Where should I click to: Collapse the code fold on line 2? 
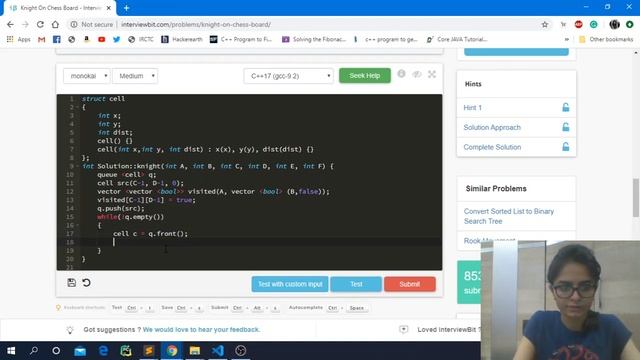click(77, 107)
